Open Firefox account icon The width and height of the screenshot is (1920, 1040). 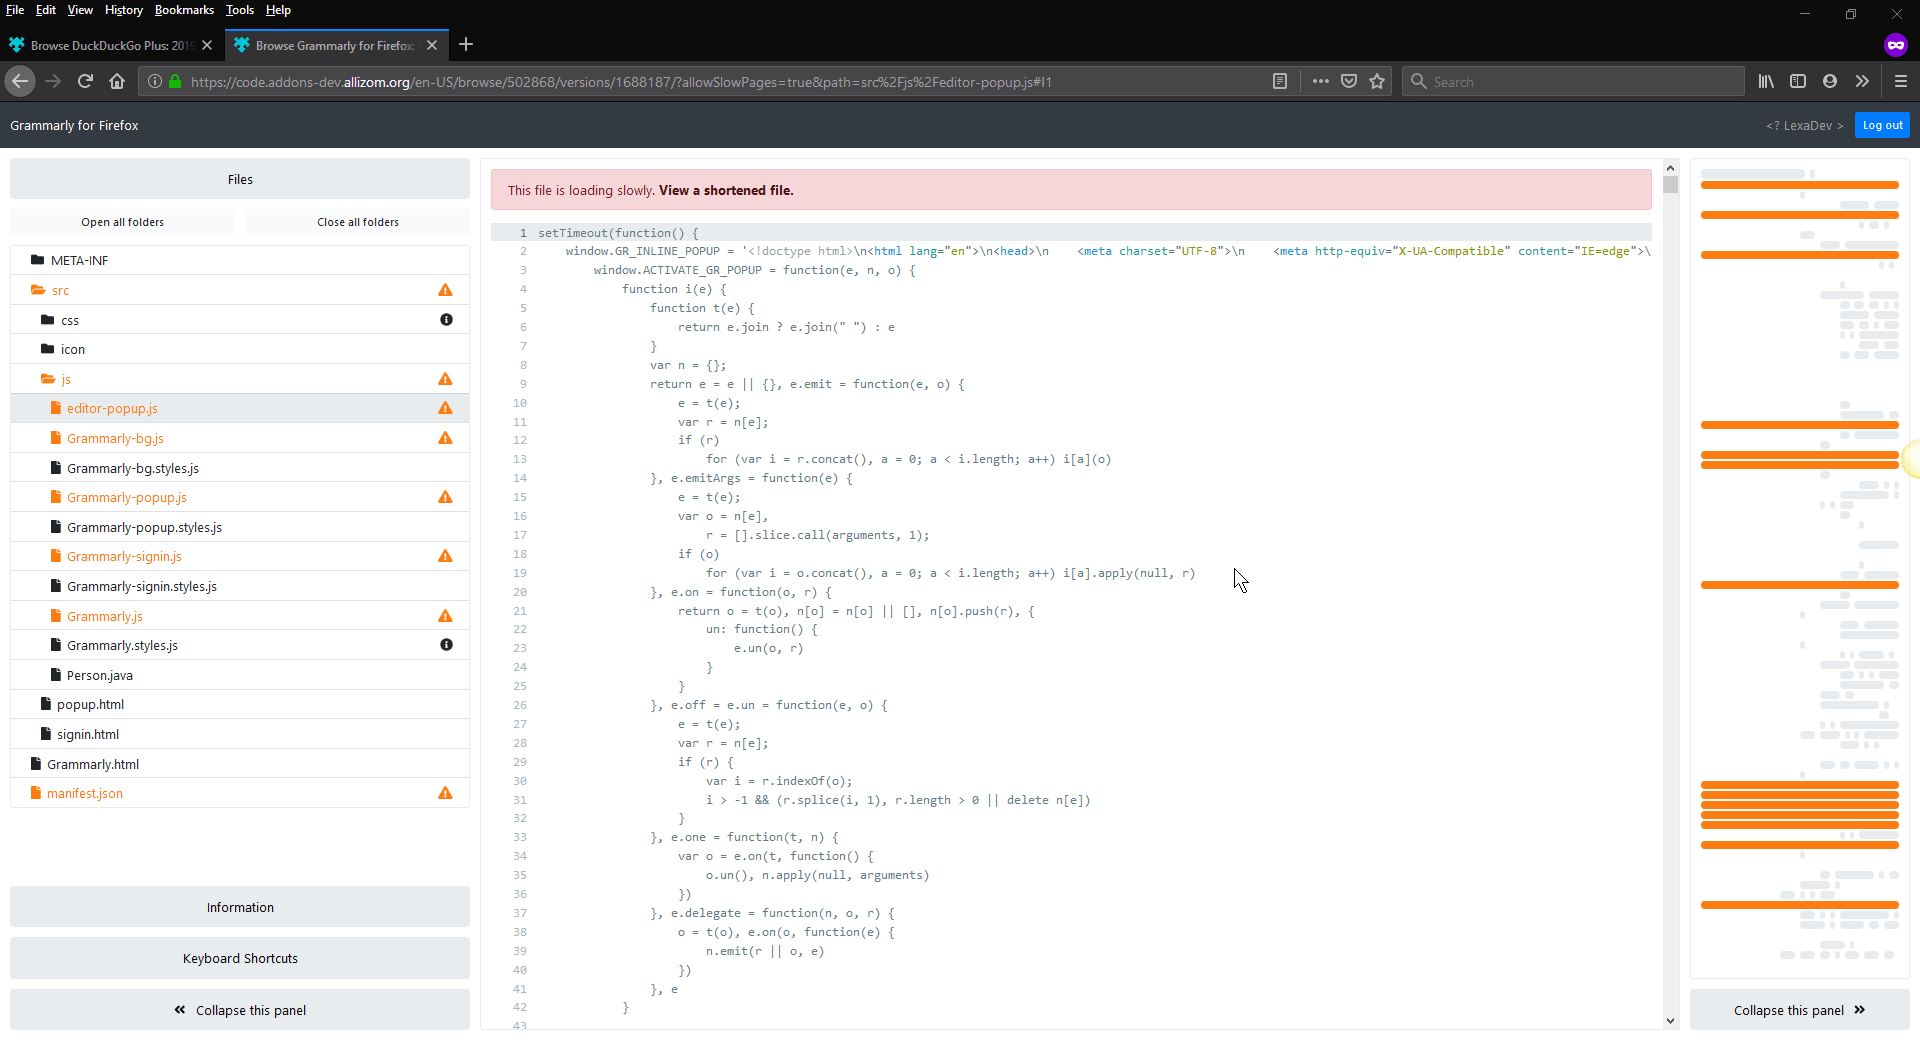(x=1830, y=82)
